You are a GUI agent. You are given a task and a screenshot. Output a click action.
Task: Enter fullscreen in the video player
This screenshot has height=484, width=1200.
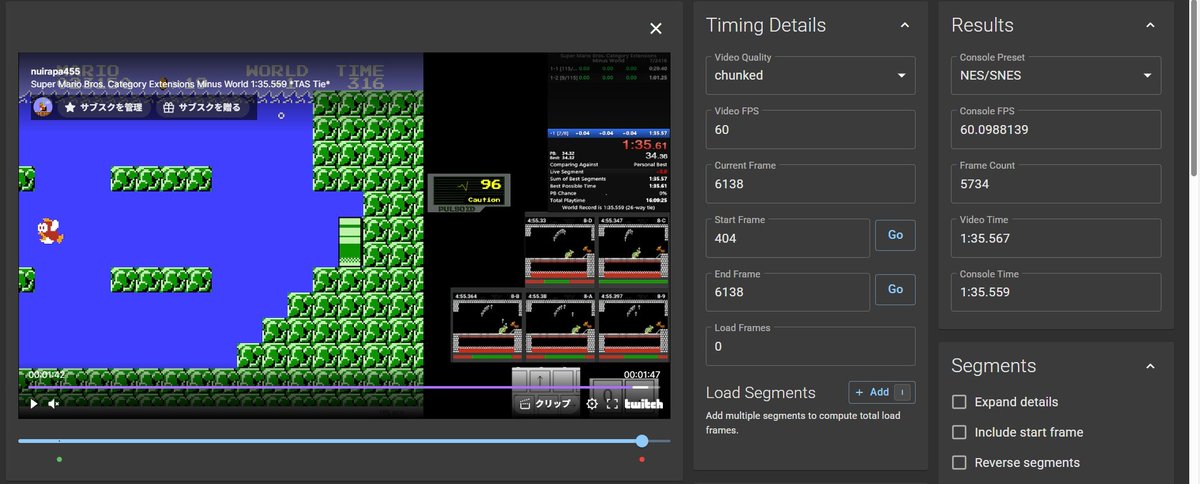(611, 404)
